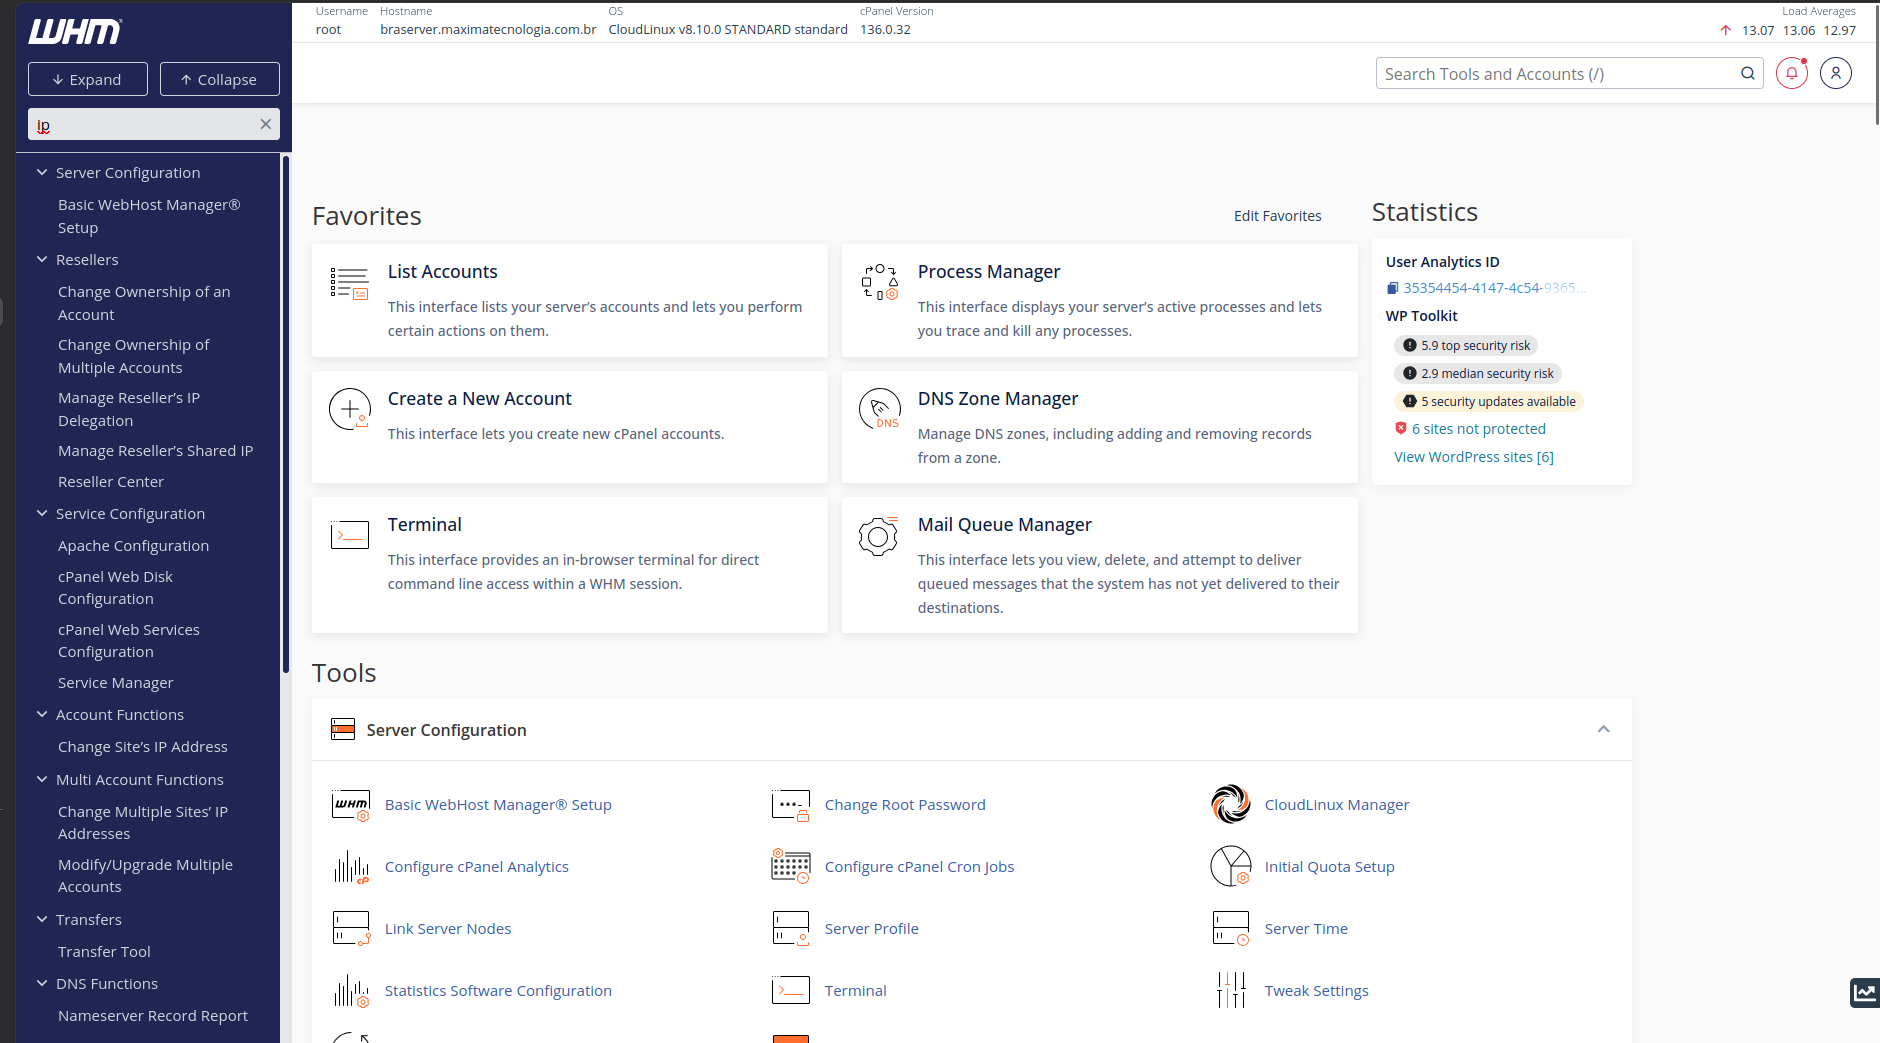The width and height of the screenshot is (1880, 1043).
Task: Click the sidebar scrollbar
Action: pyautogui.click(x=286, y=414)
